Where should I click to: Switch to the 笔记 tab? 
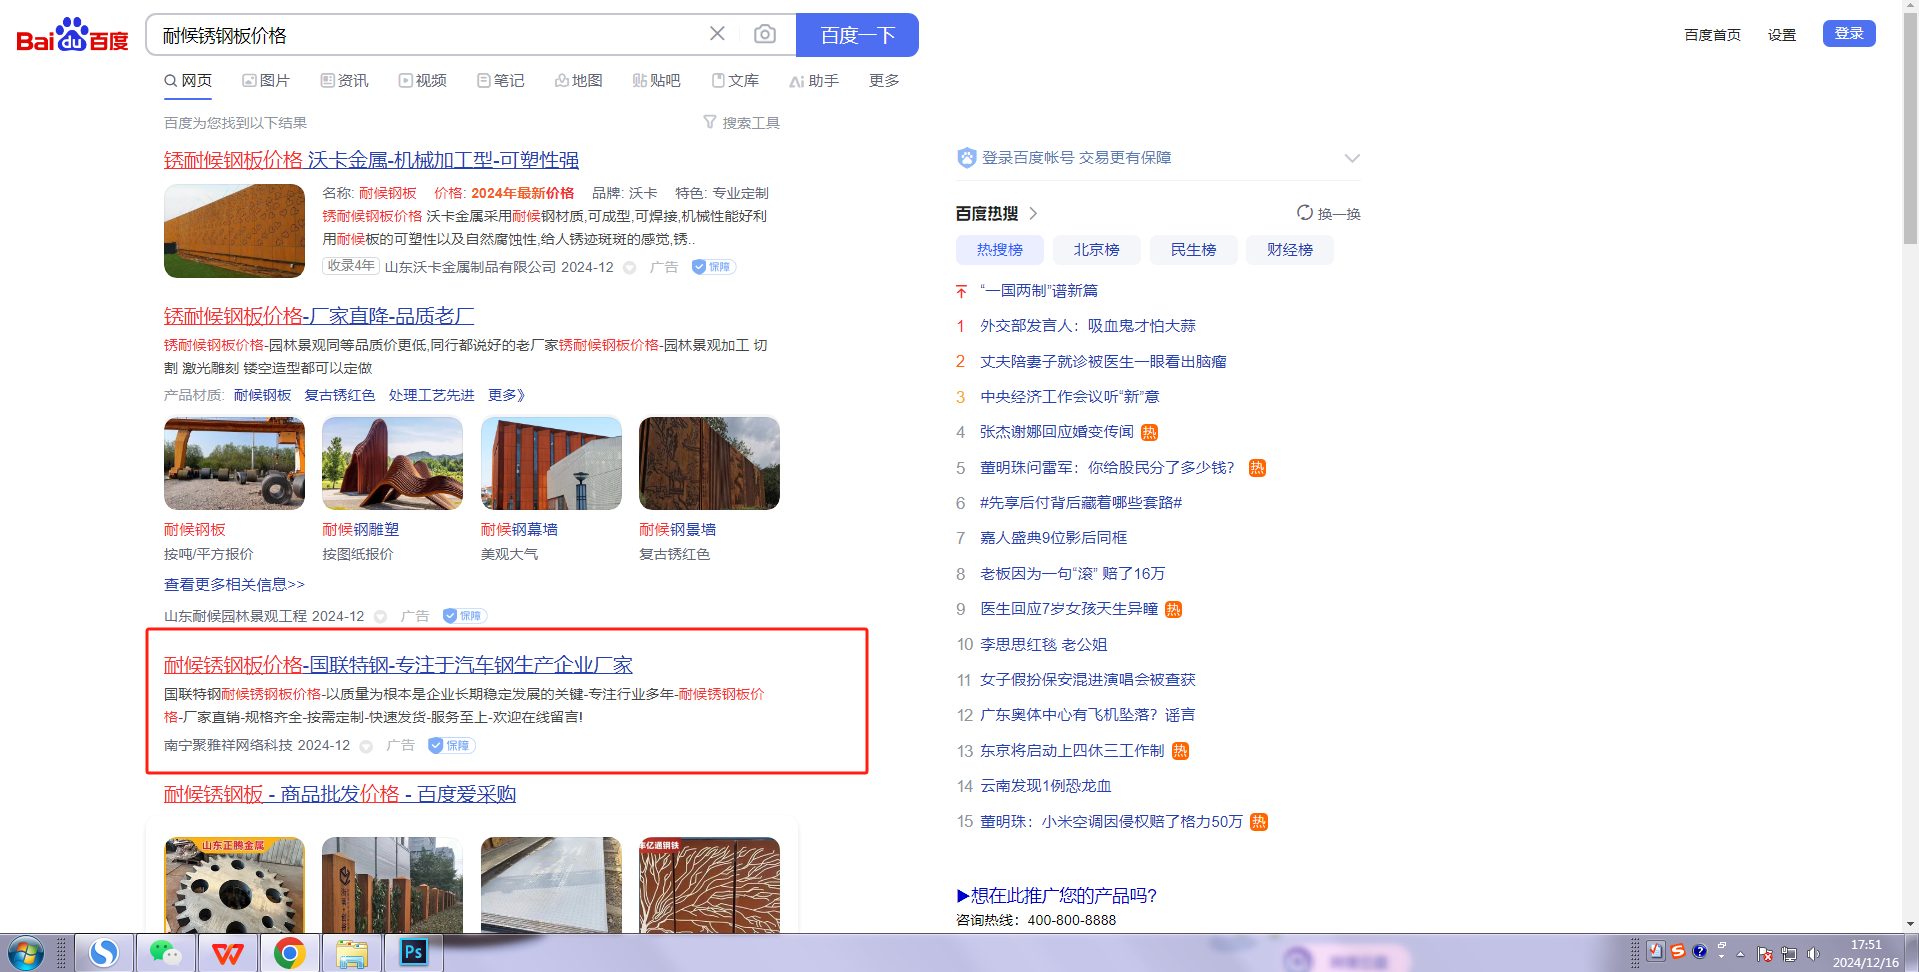point(500,81)
